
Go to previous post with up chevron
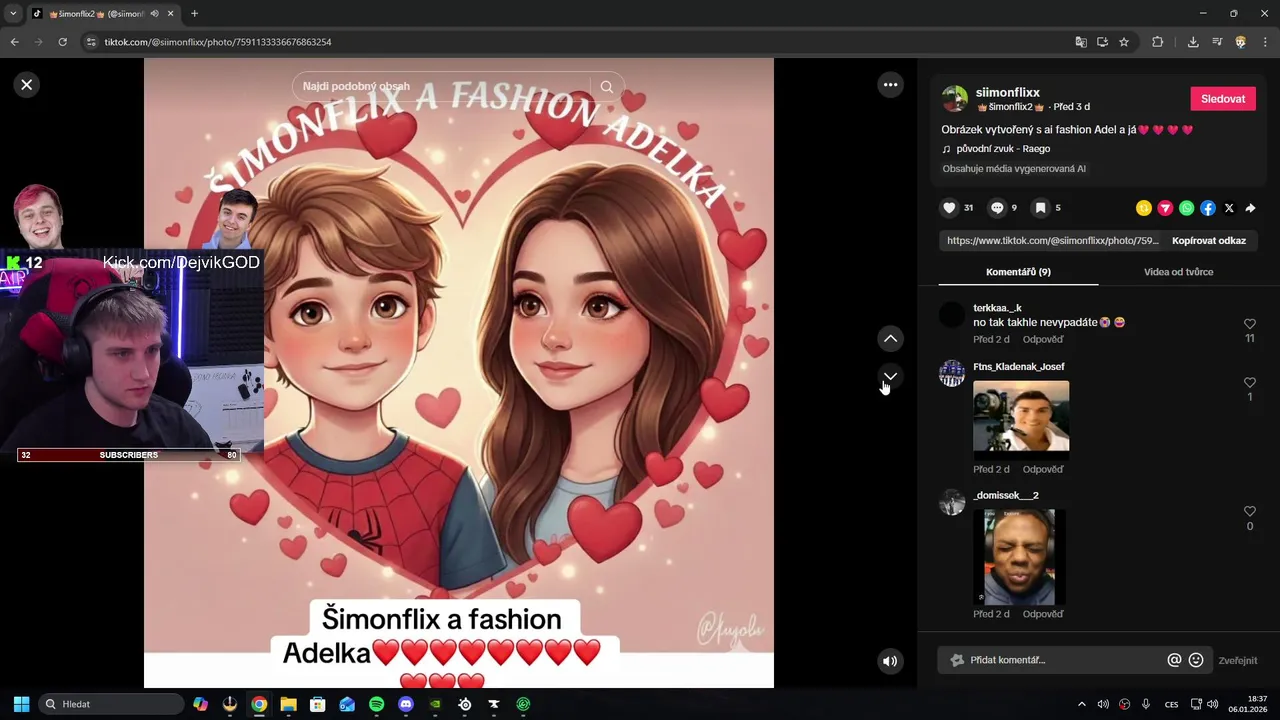(890, 339)
